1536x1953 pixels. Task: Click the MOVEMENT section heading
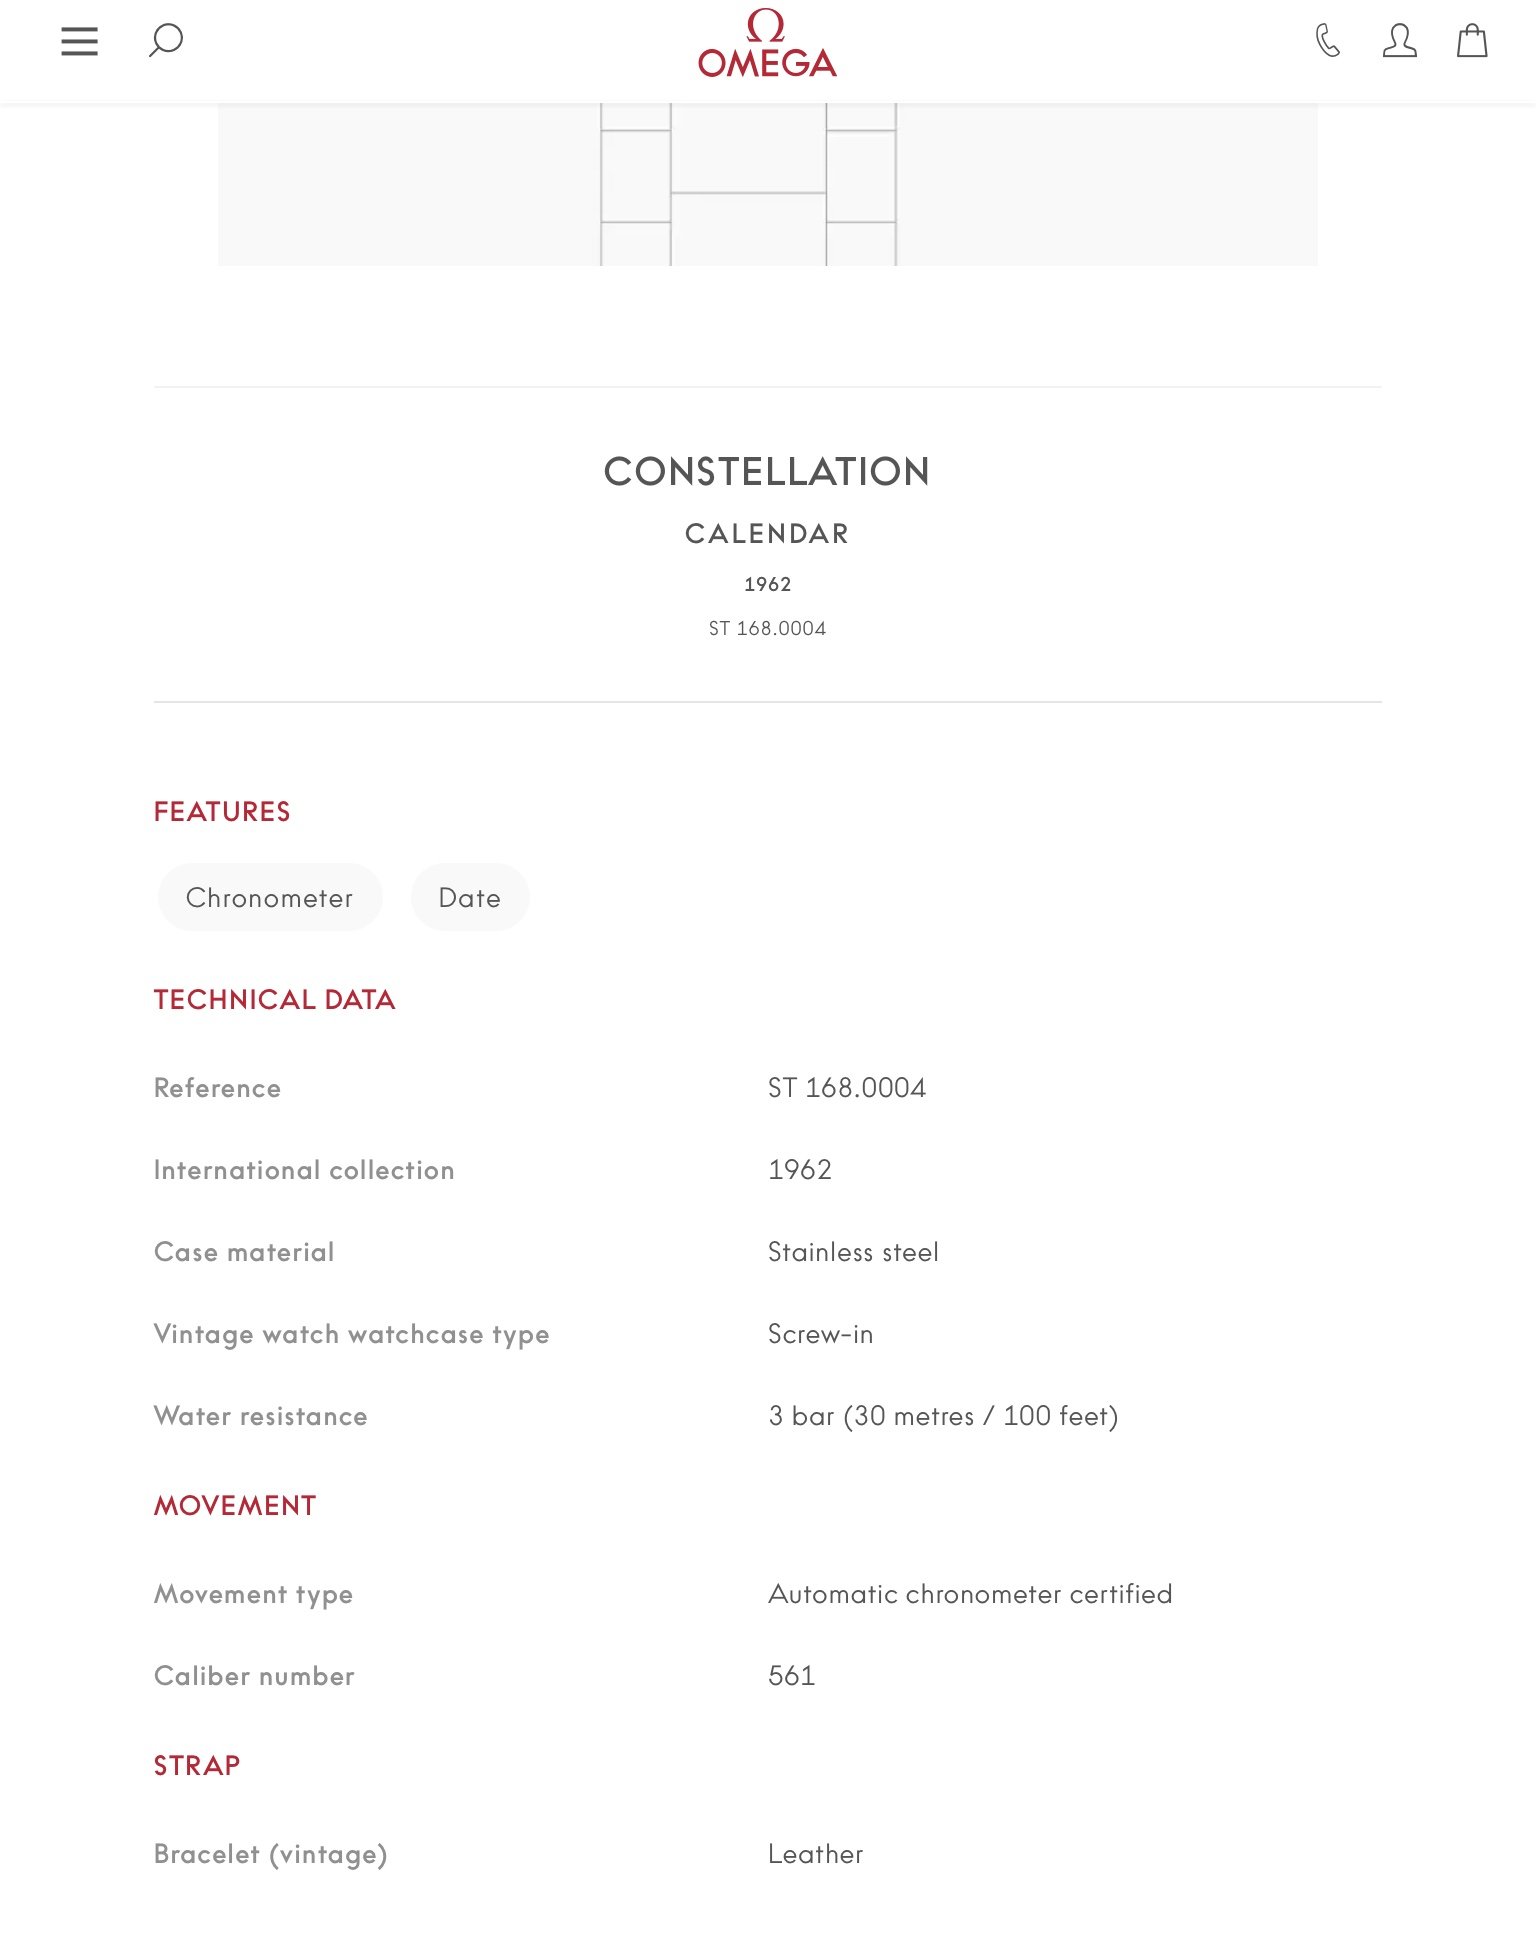[235, 1505]
